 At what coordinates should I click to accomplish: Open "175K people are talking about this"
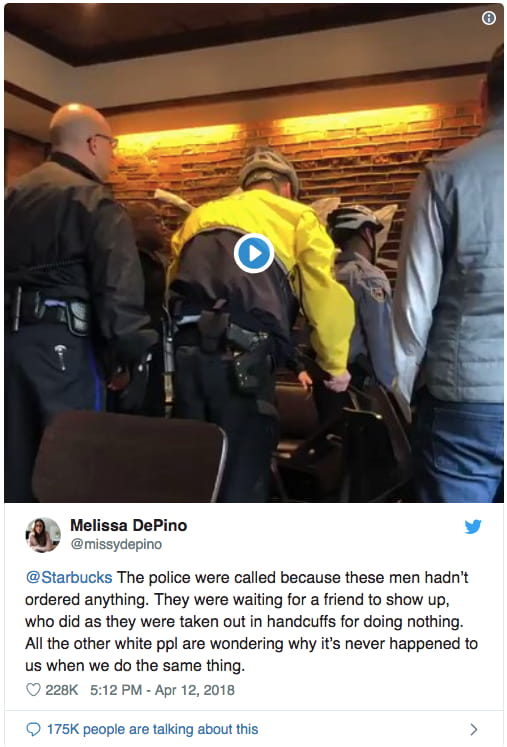(x=152, y=729)
